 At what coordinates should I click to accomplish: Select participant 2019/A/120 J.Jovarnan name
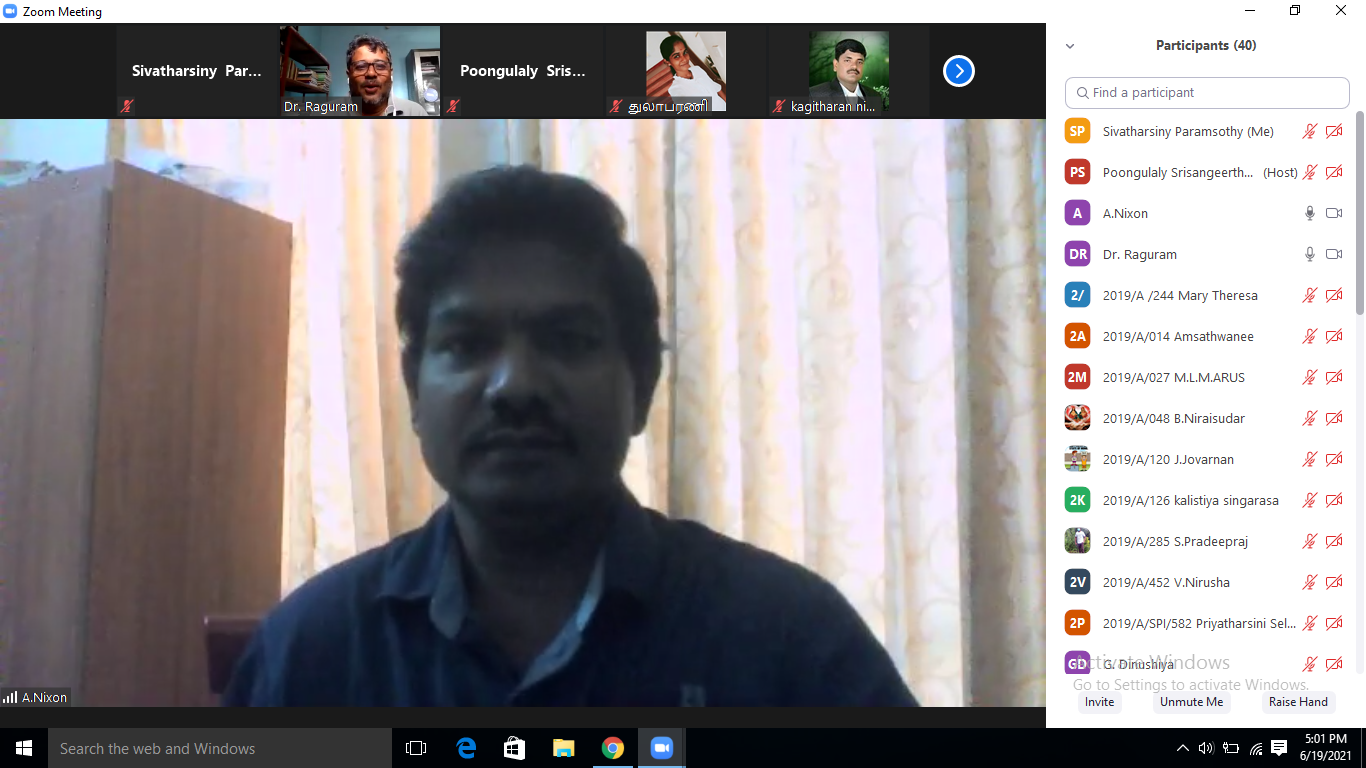pyautogui.click(x=1168, y=459)
